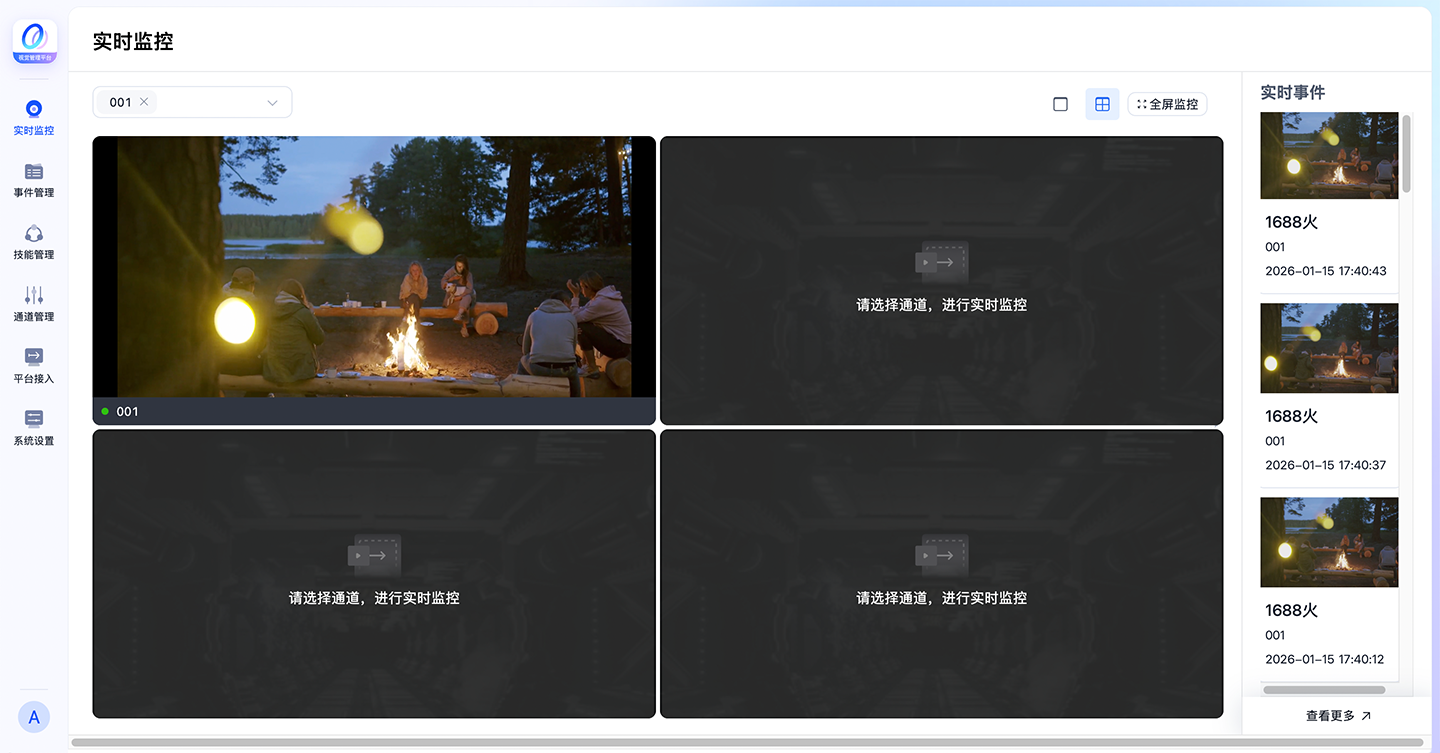Viewport: 1440px width, 753px height.
Task: Click the 实时监控 page title
Action: click(133, 41)
